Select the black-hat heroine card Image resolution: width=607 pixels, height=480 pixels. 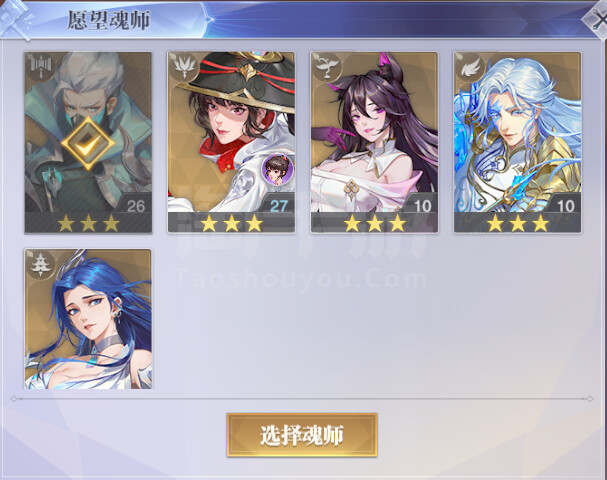[231, 142]
